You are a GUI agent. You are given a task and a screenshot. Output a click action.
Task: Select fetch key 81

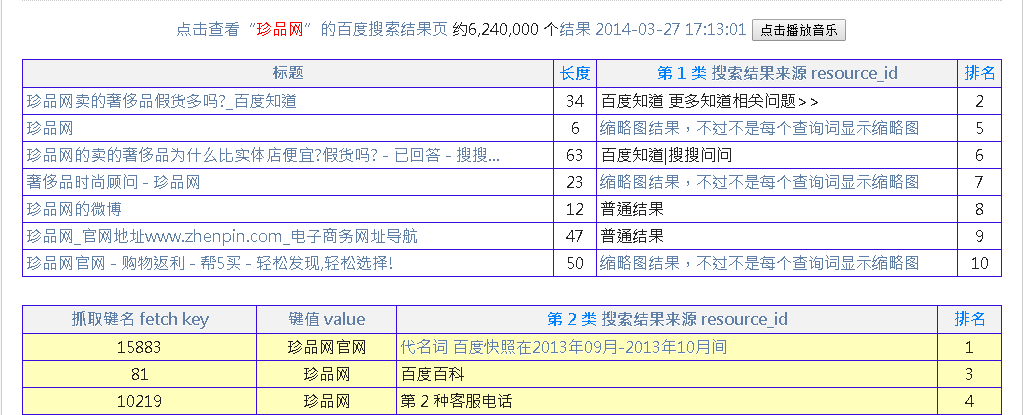click(139, 374)
